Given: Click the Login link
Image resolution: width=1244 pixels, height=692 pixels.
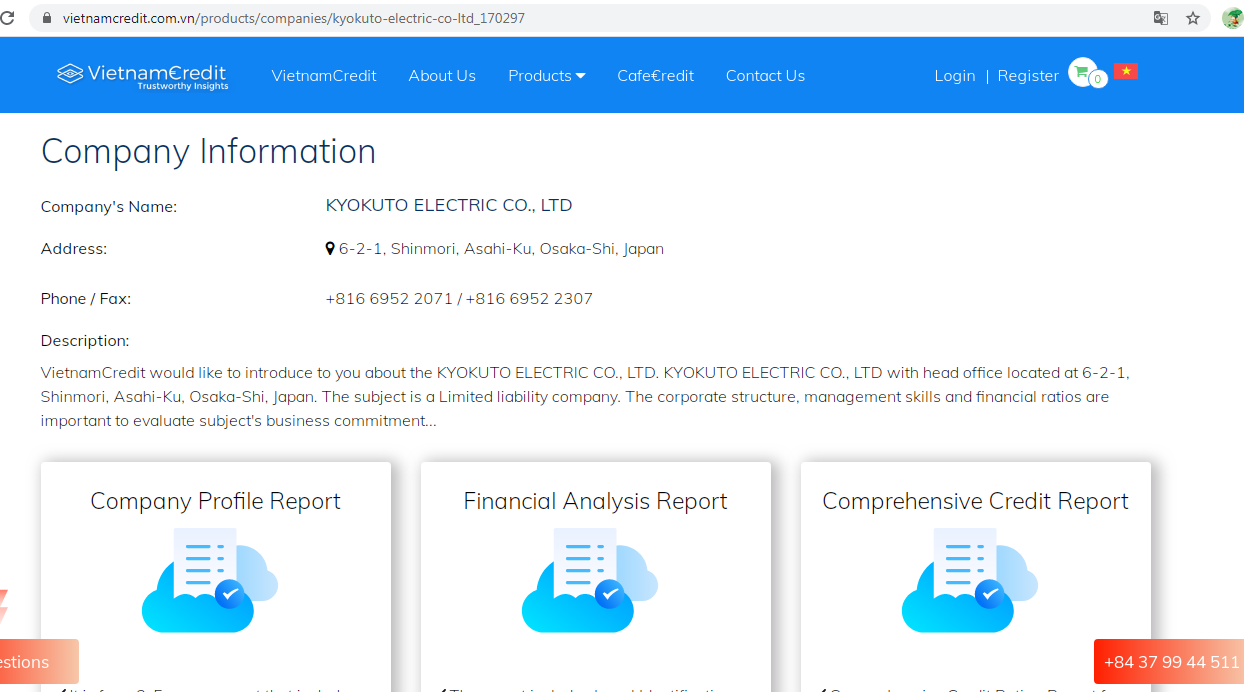Looking at the screenshot, I should [x=955, y=76].
